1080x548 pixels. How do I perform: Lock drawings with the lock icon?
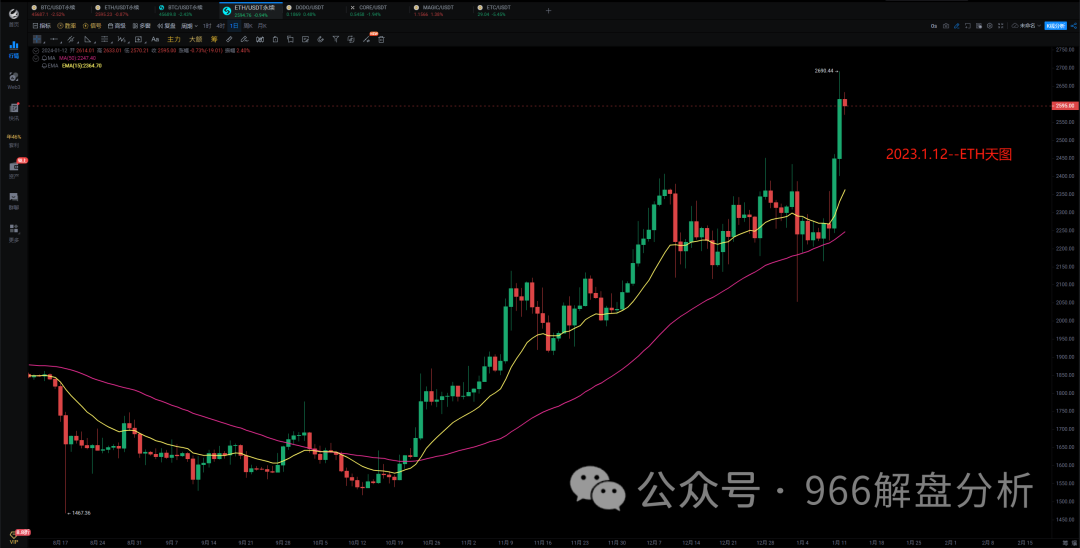coord(276,39)
